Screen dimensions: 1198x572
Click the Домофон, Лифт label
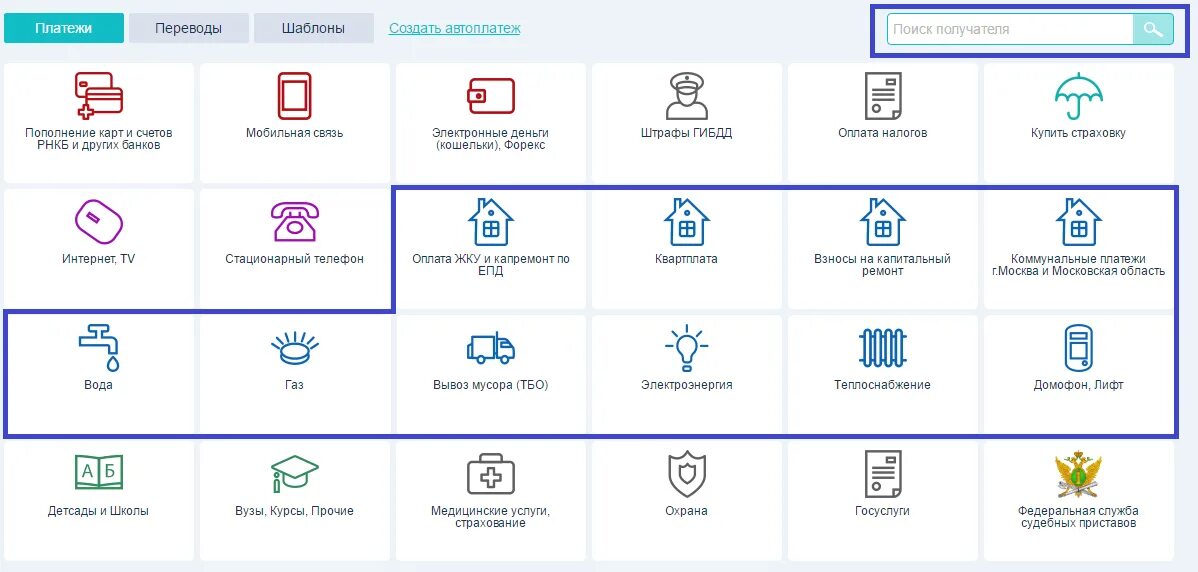click(x=1078, y=385)
